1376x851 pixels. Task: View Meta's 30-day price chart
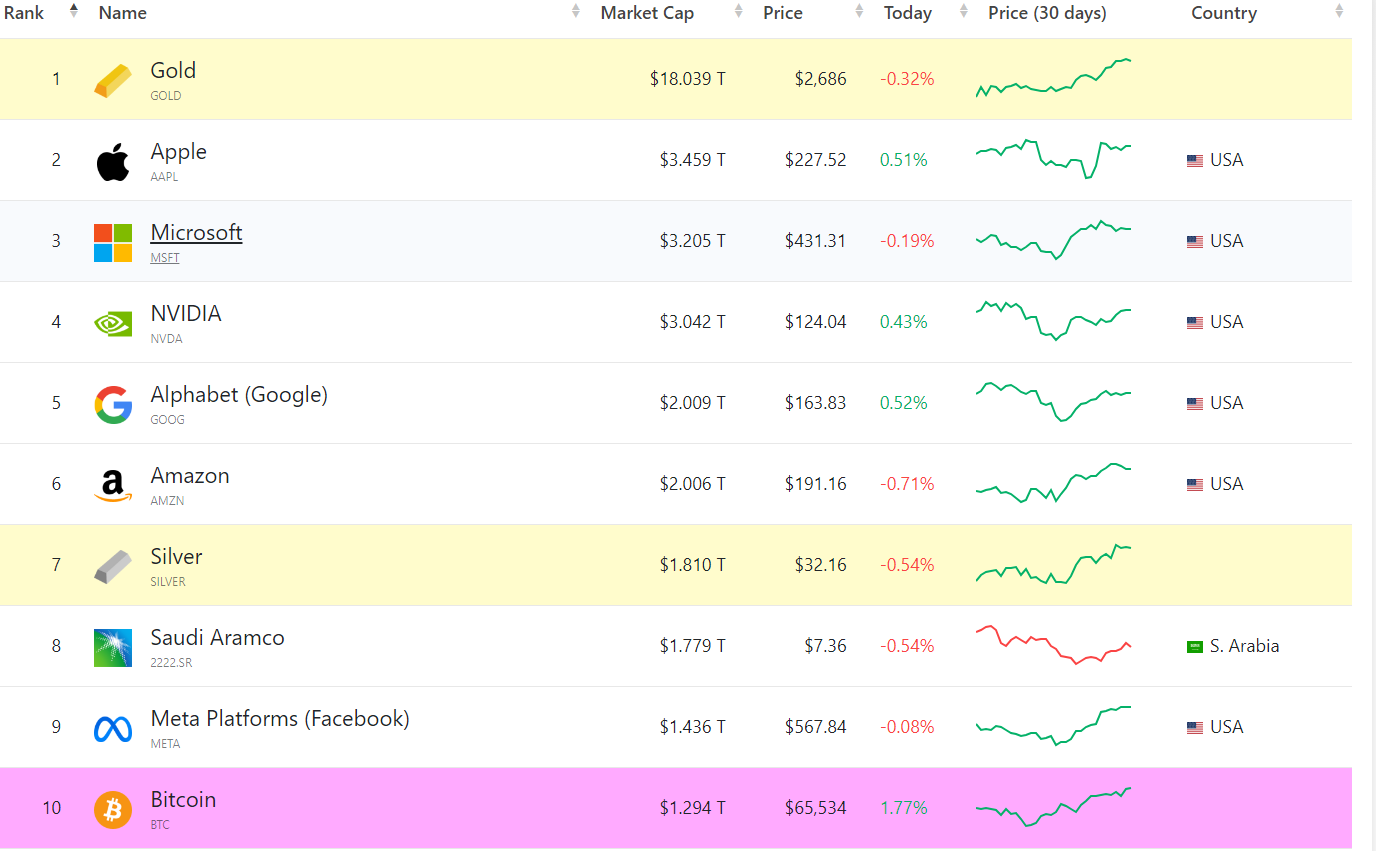click(1053, 726)
